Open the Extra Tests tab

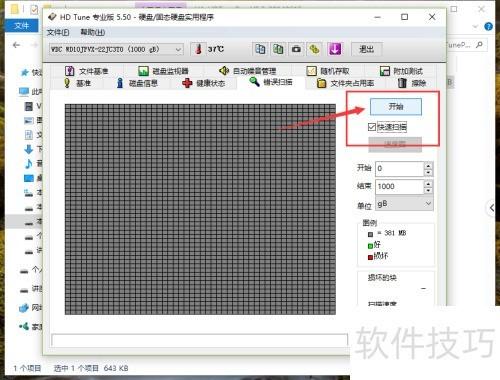401,71
